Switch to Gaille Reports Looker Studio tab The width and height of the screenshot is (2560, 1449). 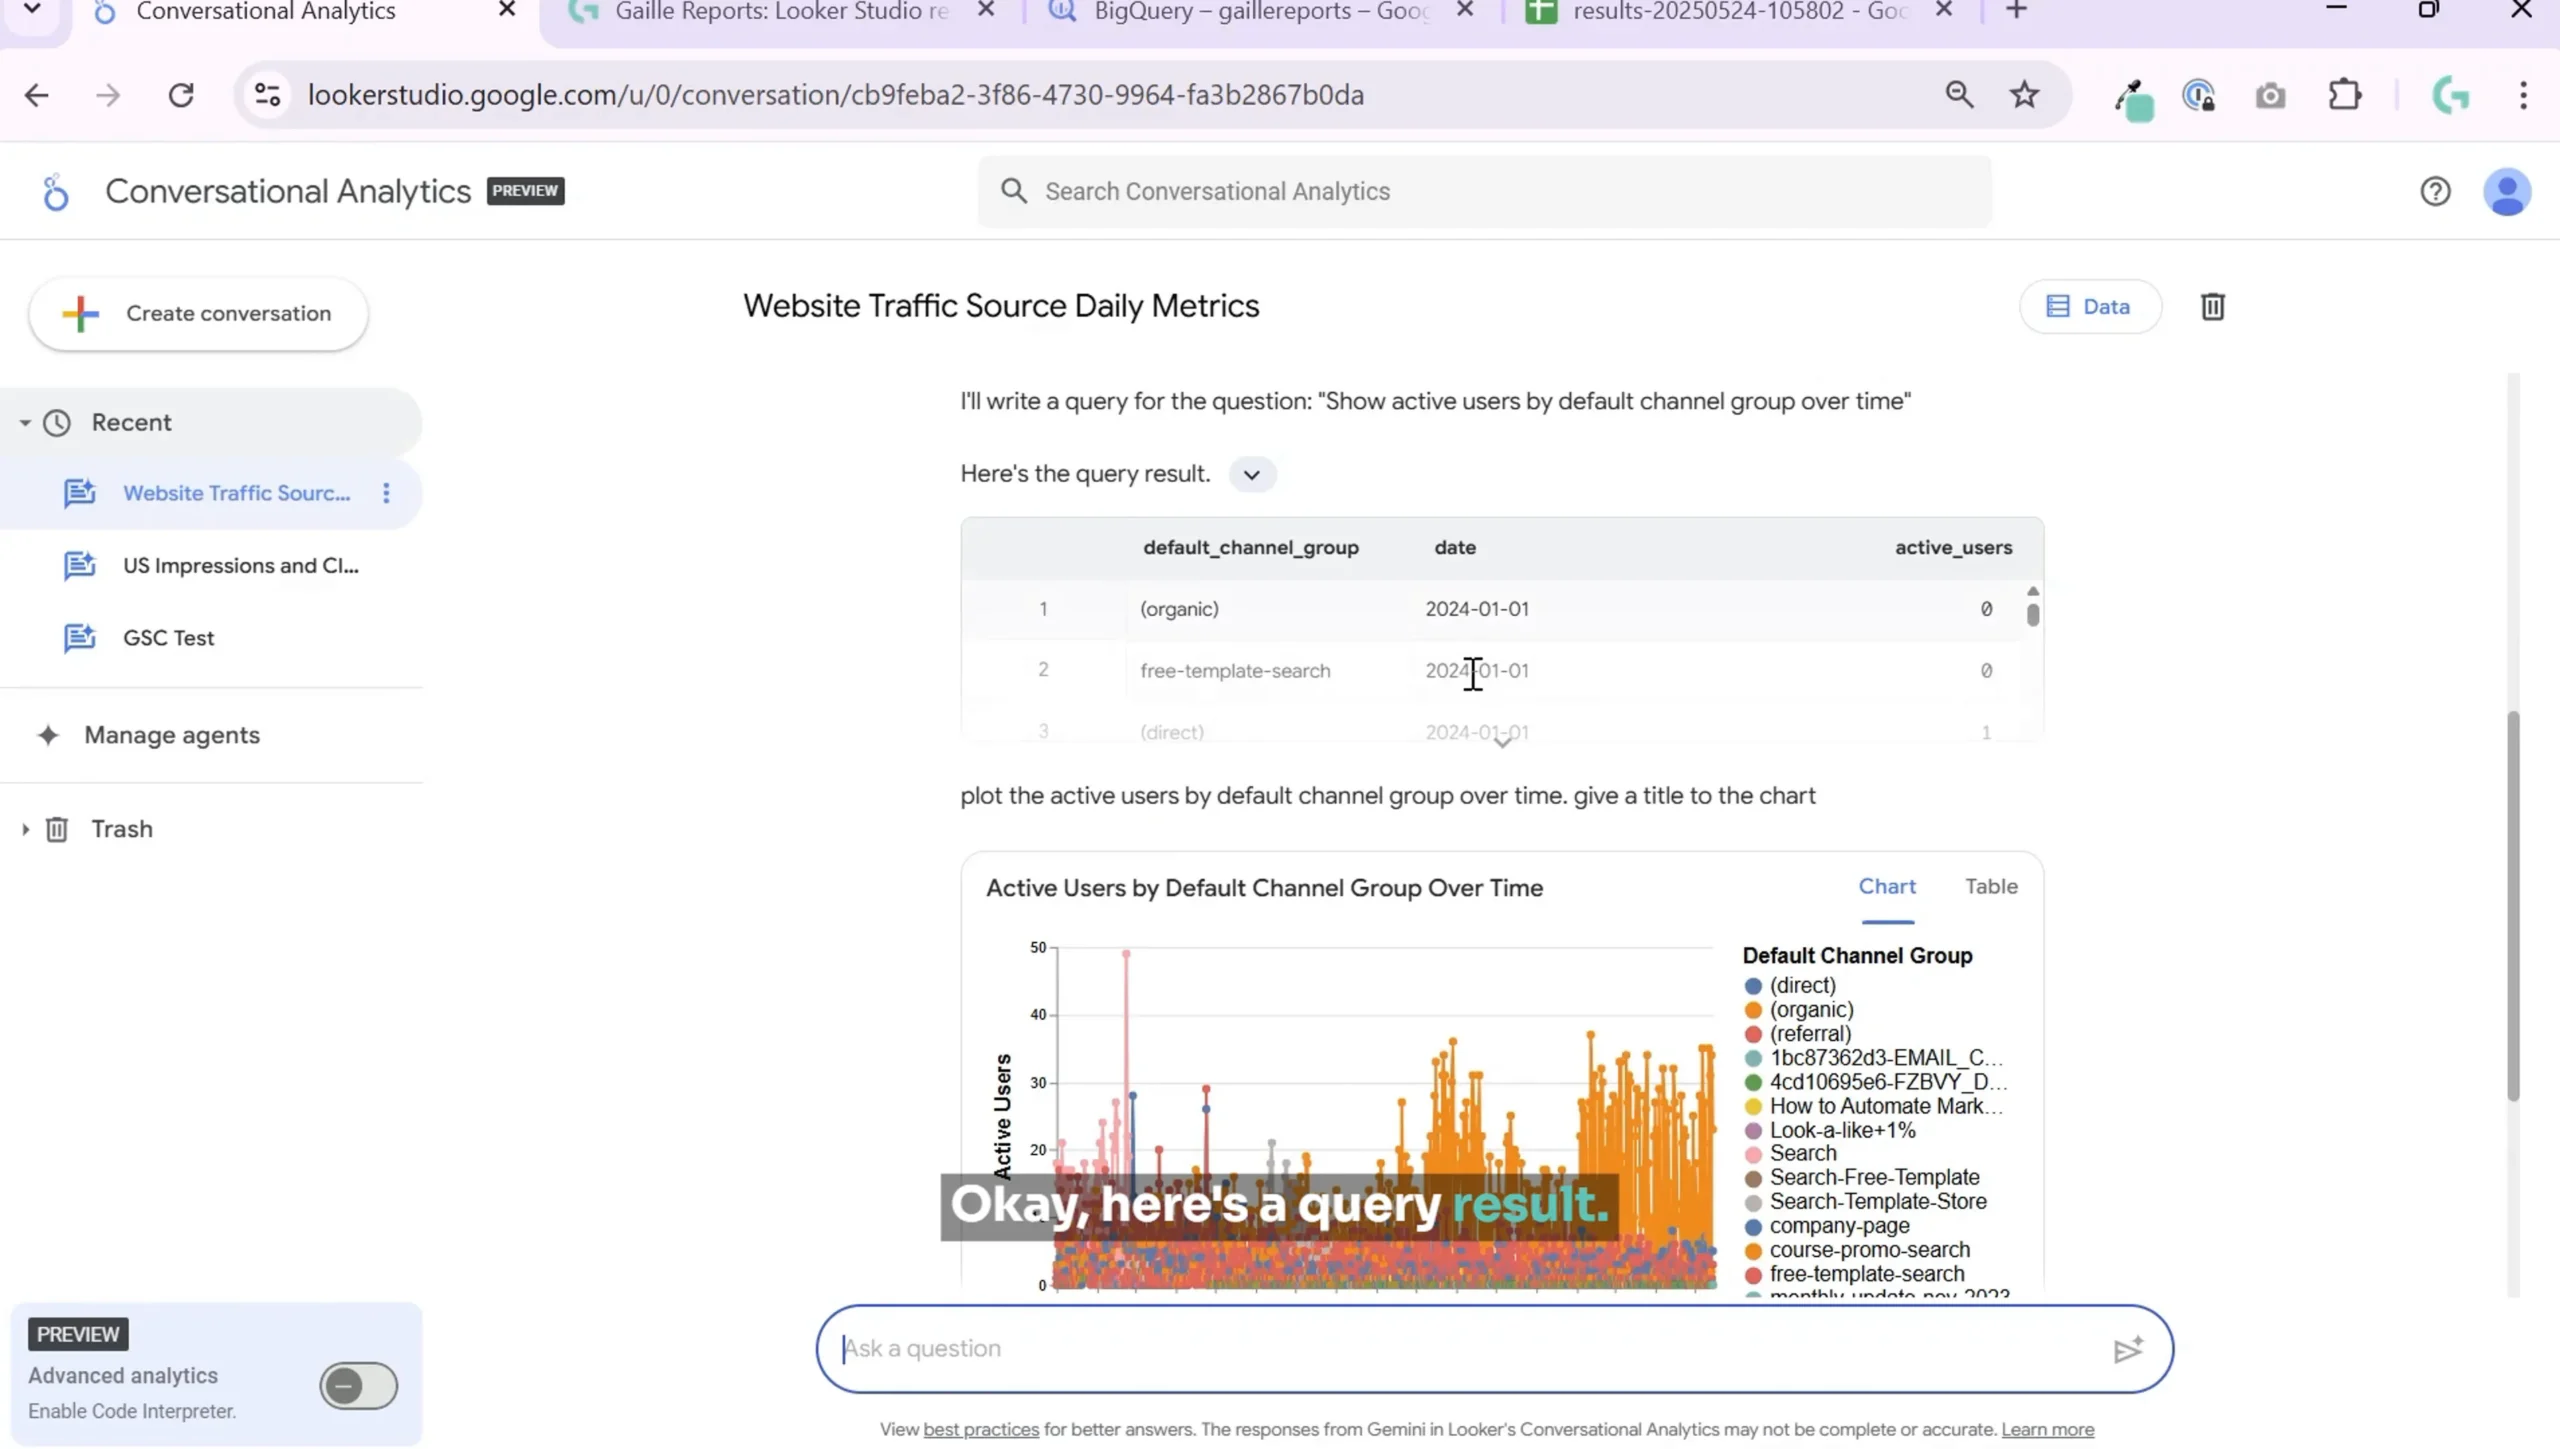(780, 12)
